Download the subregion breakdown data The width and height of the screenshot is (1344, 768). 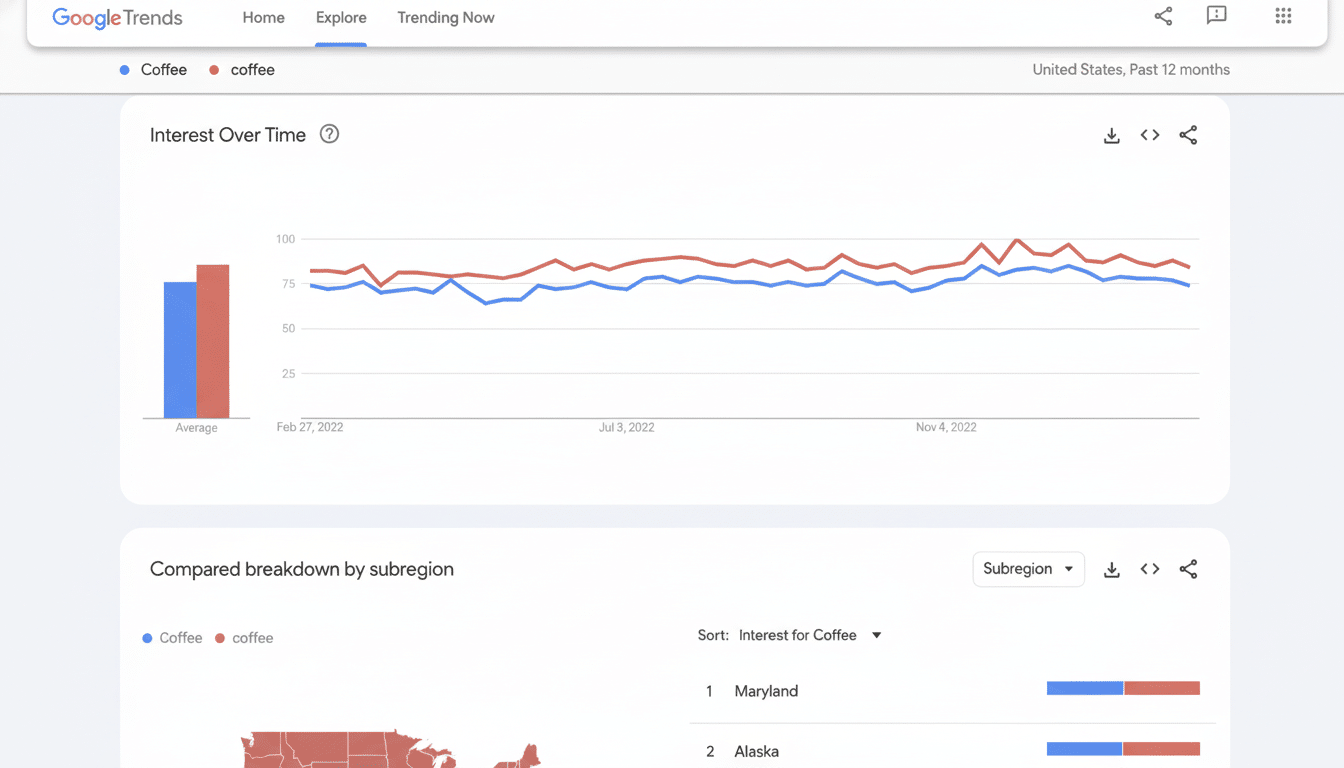click(1112, 568)
